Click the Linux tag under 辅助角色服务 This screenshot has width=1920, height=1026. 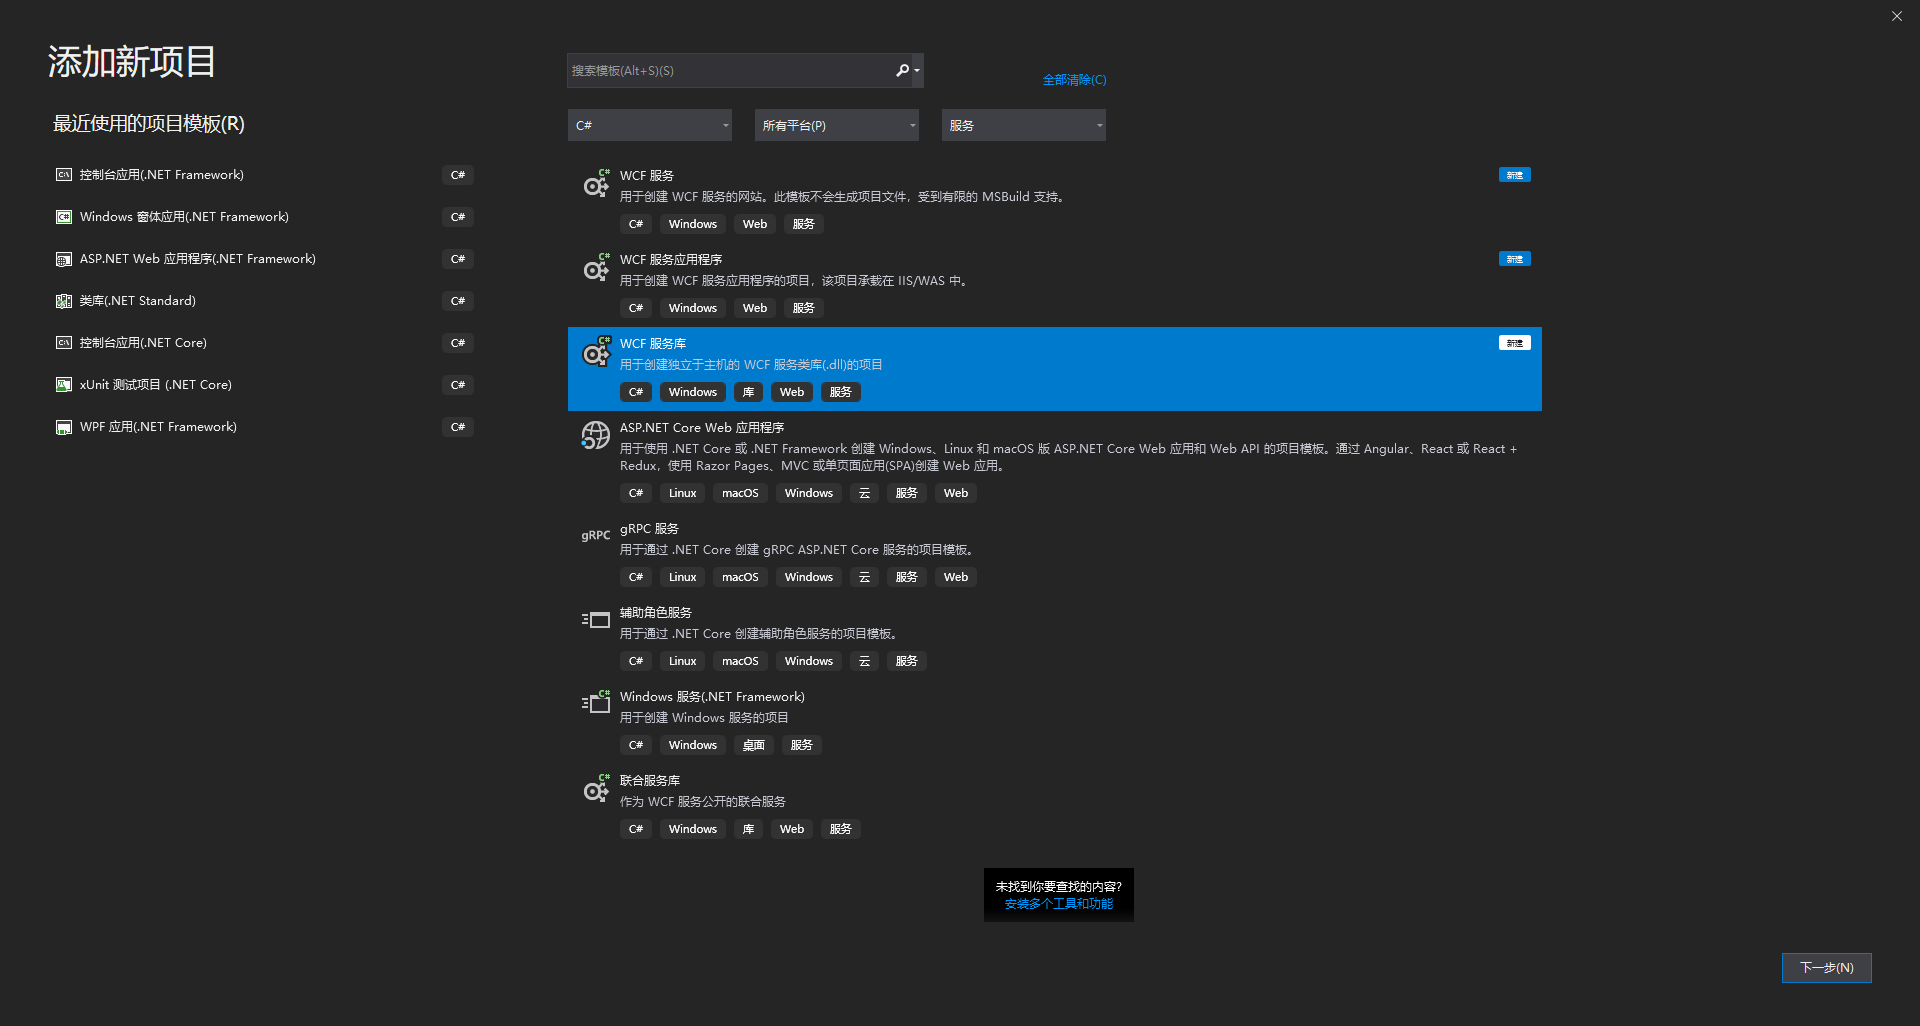(x=682, y=661)
